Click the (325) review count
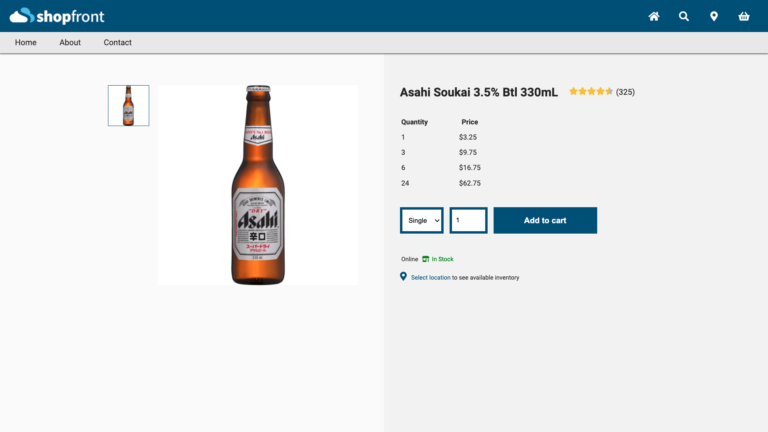 (x=625, y=92)
